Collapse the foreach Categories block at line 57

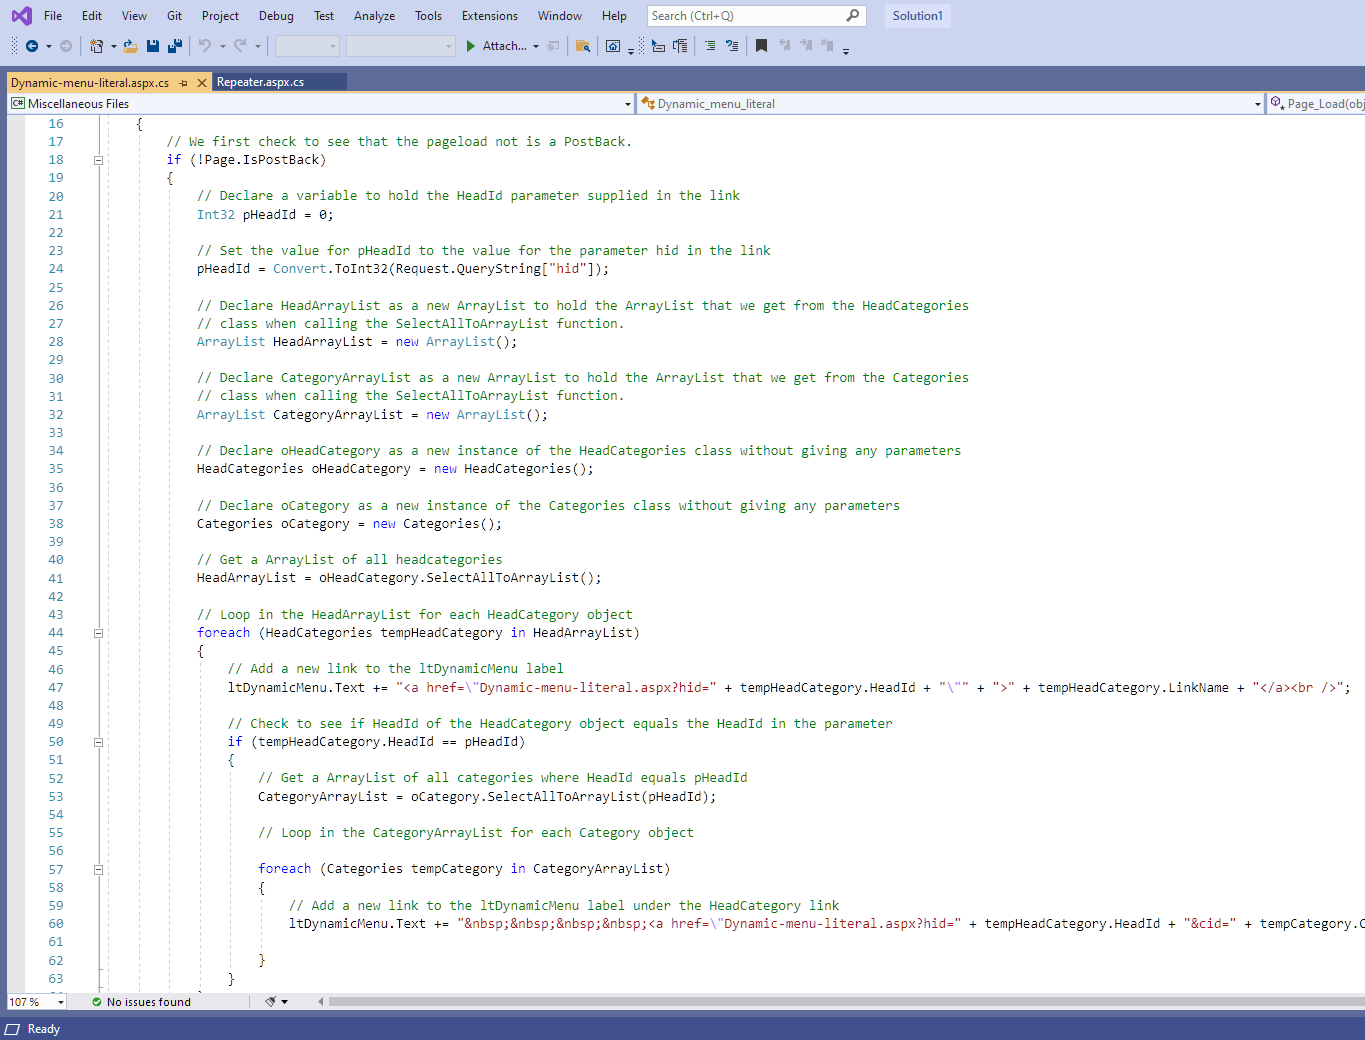coord(98,870)
